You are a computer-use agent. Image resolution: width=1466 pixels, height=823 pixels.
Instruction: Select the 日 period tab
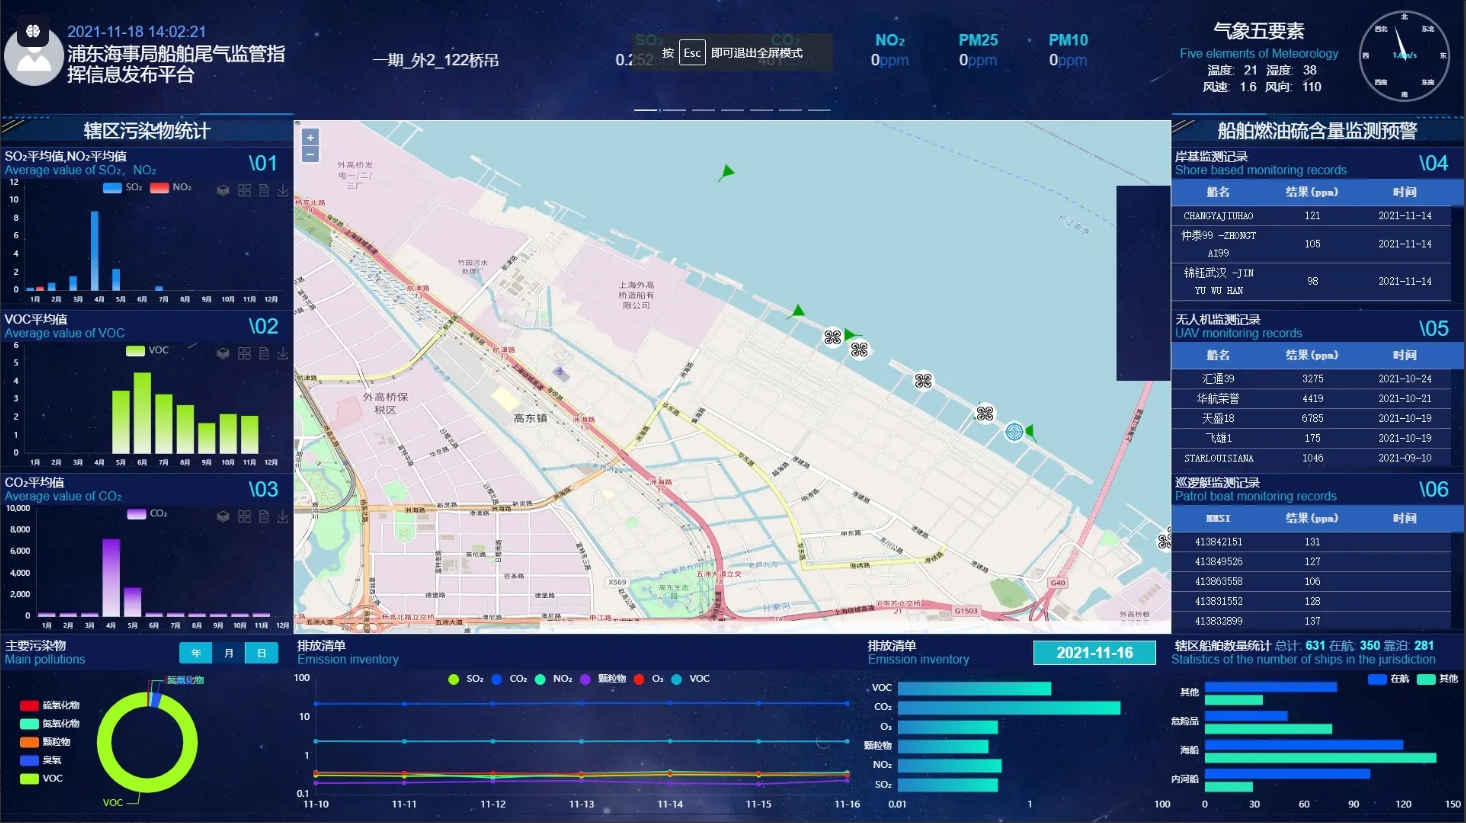(x=261, y=653)
